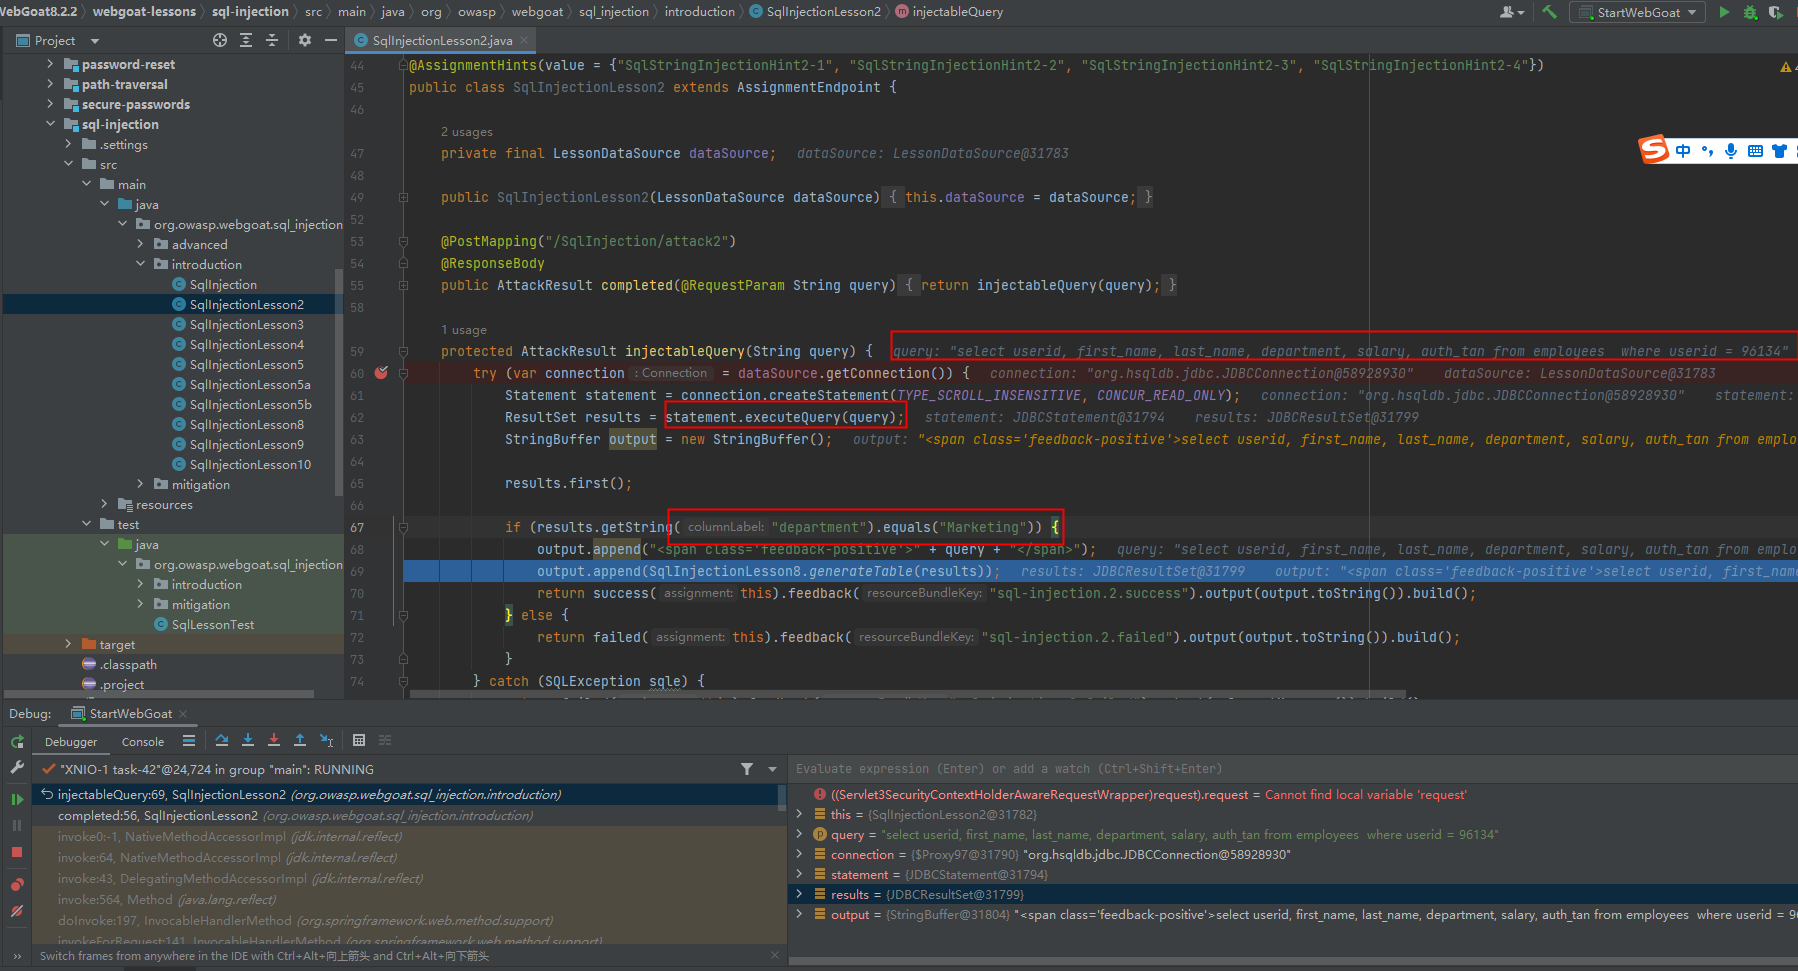The height and width of the screenshot is (971, 1798).
Task: Open the Sogou skin shirt icon
Action: click(1779, 151)
